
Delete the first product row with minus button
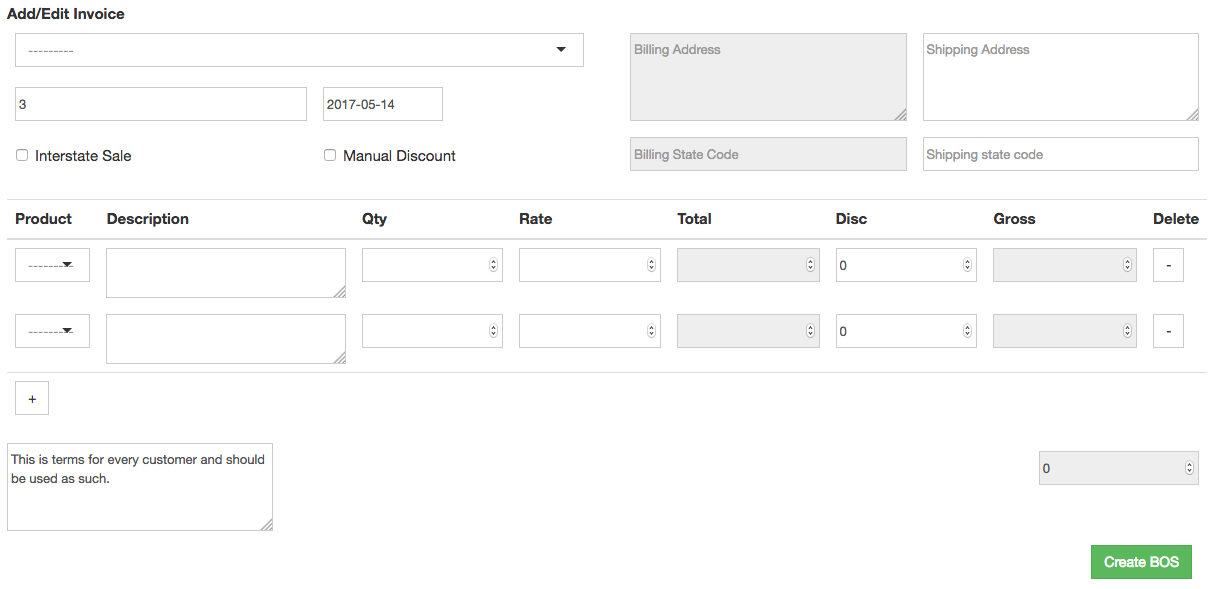click(x=1168, y=265)
